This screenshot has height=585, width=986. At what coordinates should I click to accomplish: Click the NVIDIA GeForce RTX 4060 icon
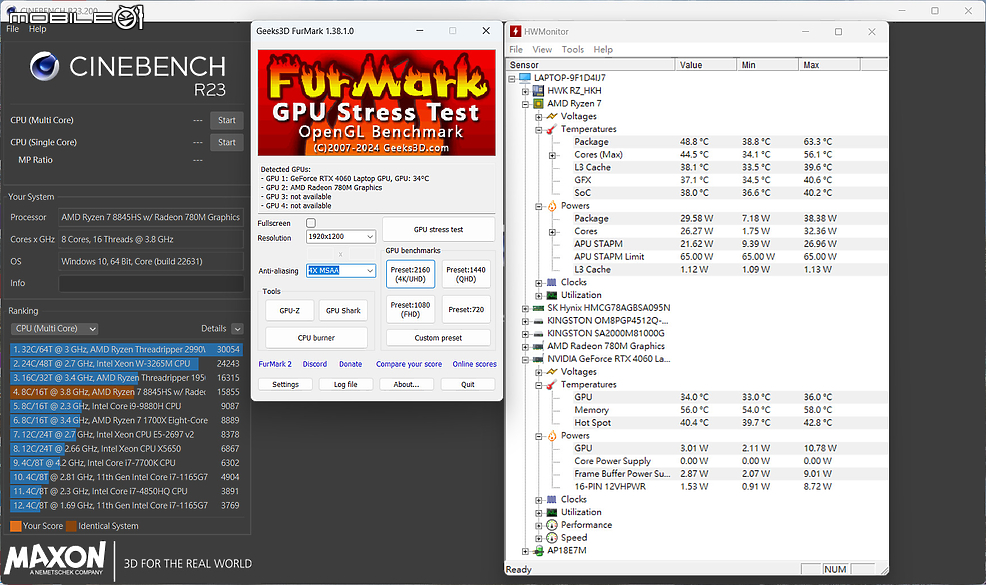(x=538, y=359)
